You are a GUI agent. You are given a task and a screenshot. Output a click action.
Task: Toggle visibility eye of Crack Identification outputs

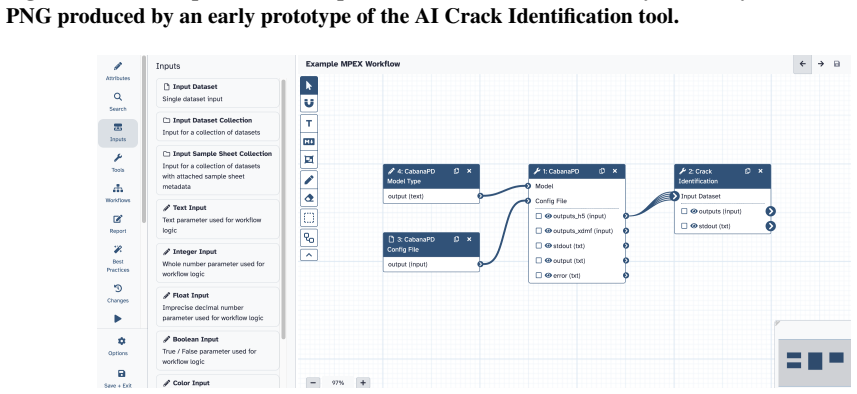pos(694,211)
